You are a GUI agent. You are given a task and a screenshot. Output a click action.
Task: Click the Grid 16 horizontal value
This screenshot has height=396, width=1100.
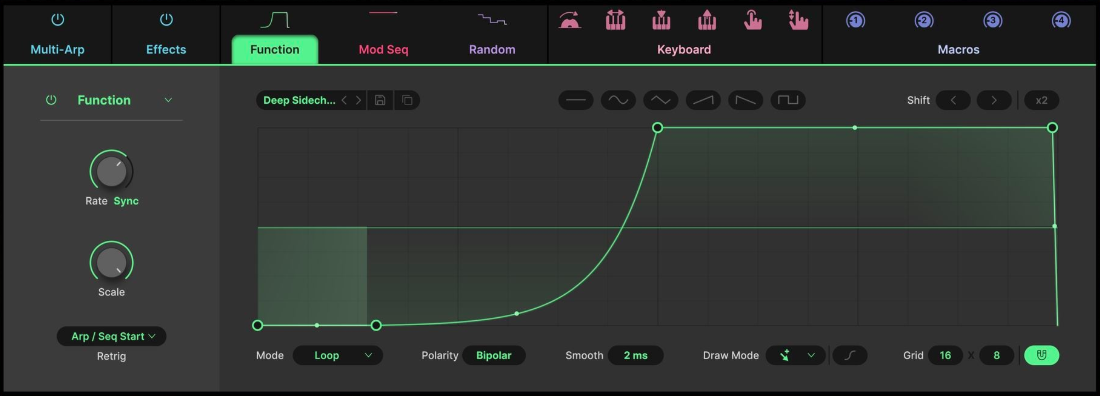pyautogui.click(x=945, y=355)
